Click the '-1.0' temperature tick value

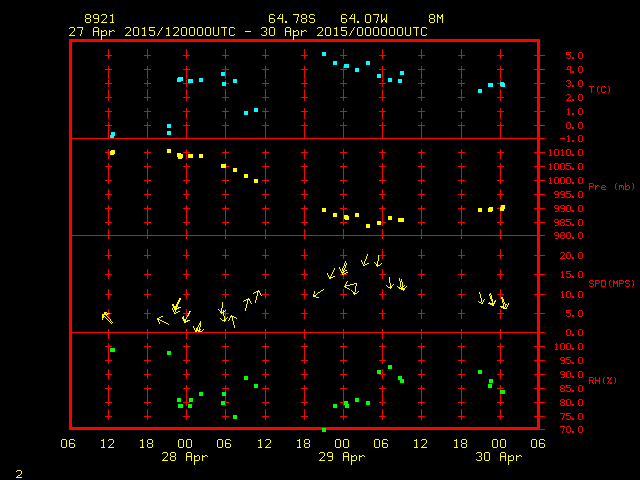tap(571, 139)
